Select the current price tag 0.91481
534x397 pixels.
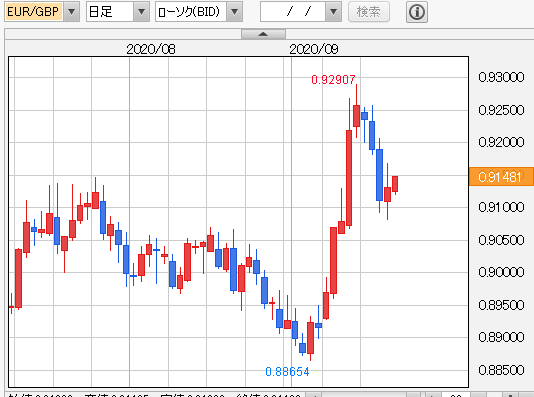coord(501,176)
